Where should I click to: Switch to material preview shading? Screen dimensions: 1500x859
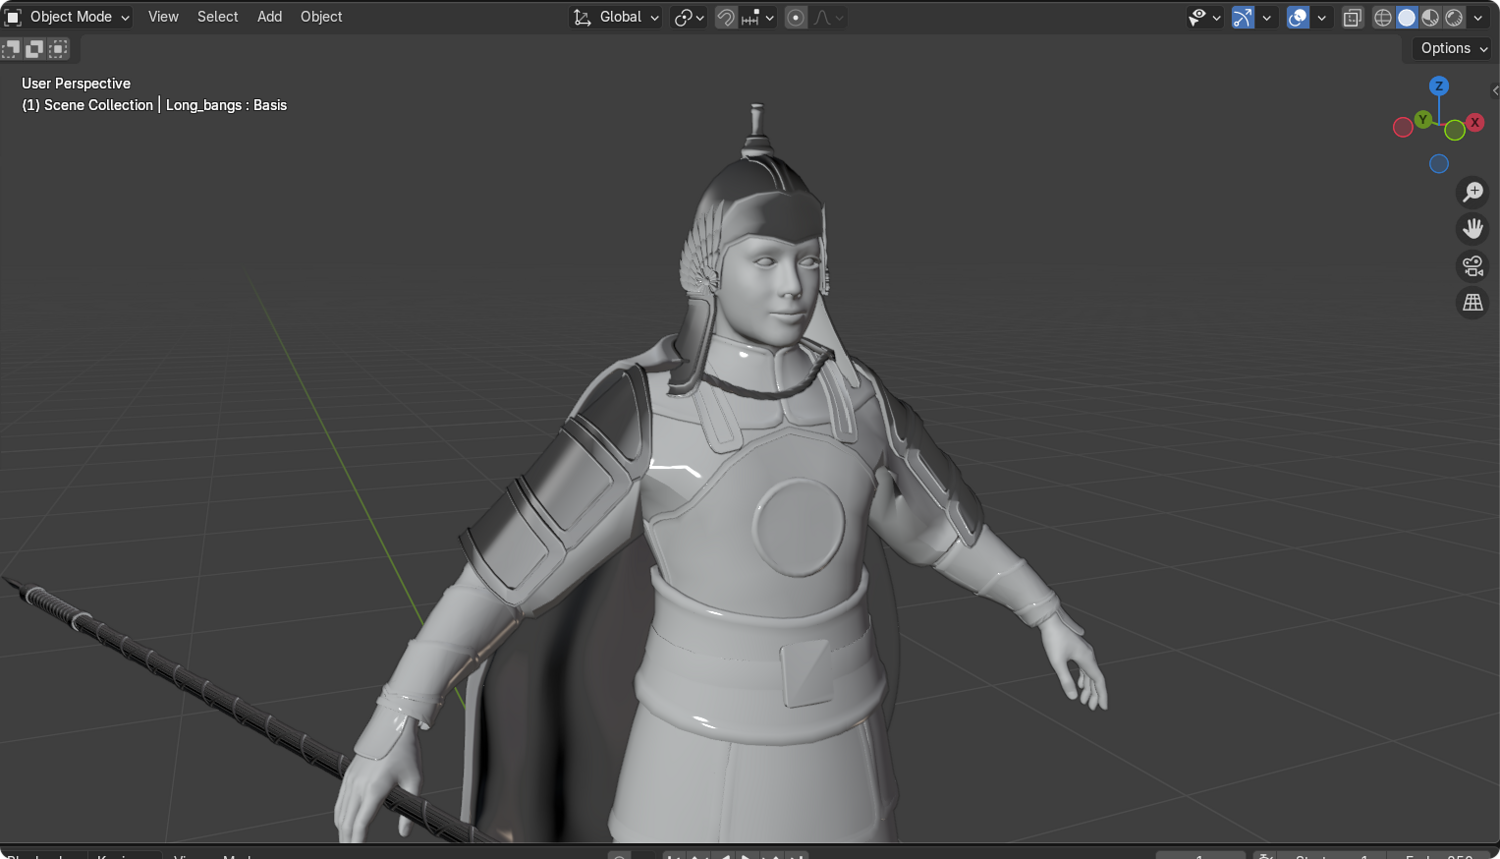point(1431,17)
